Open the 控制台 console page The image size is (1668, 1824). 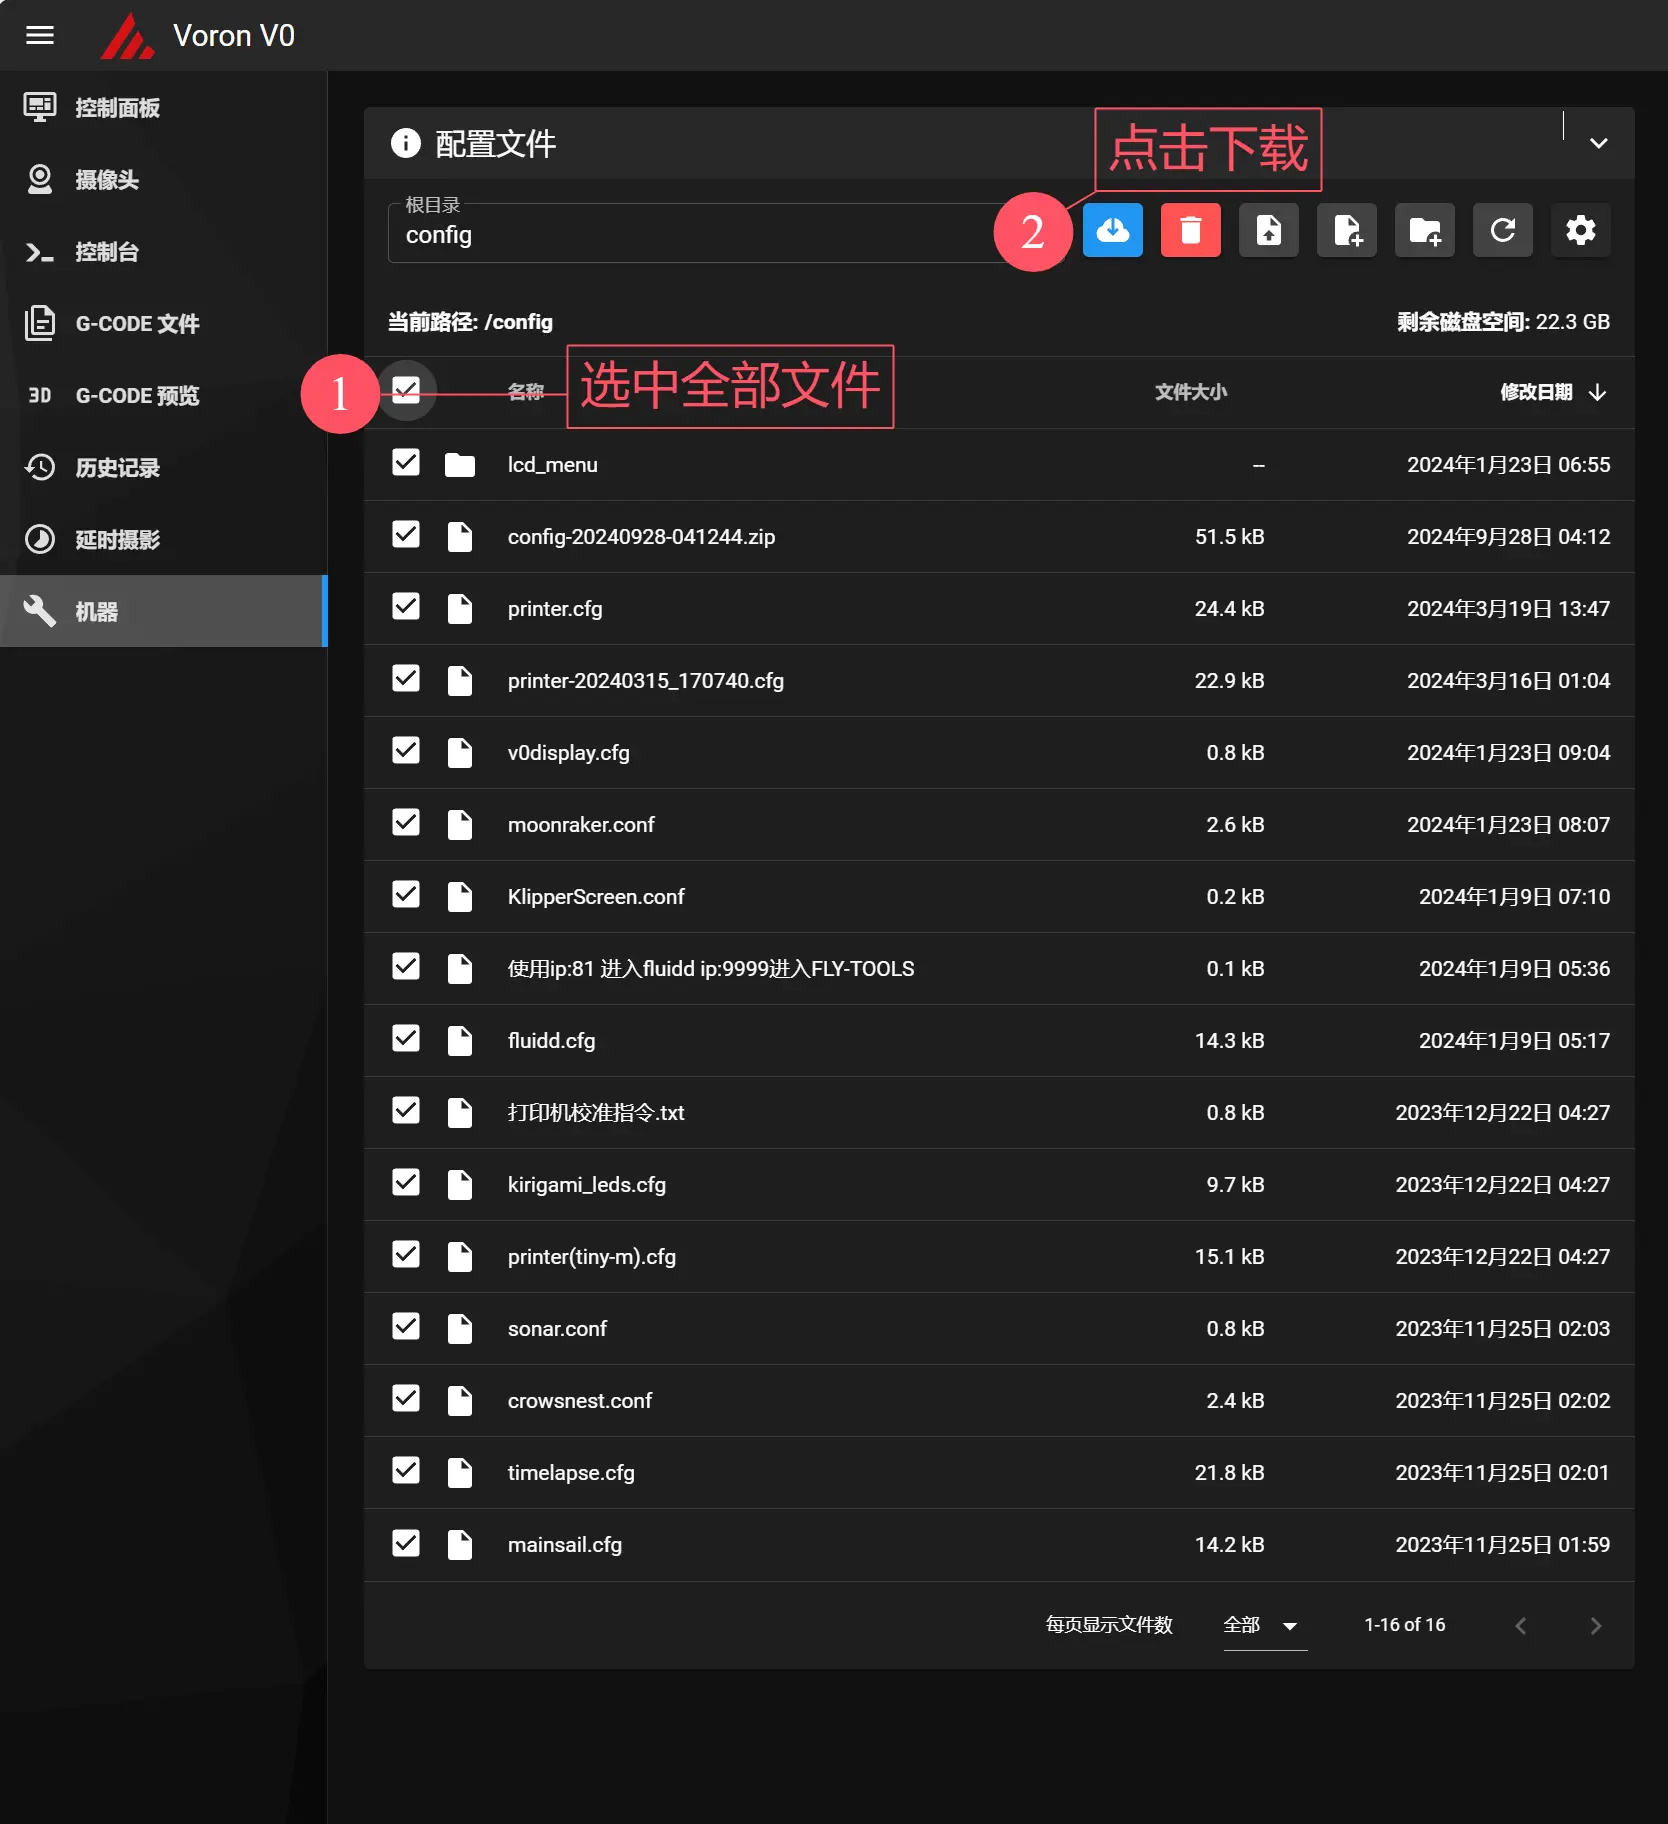pos(106,252)
